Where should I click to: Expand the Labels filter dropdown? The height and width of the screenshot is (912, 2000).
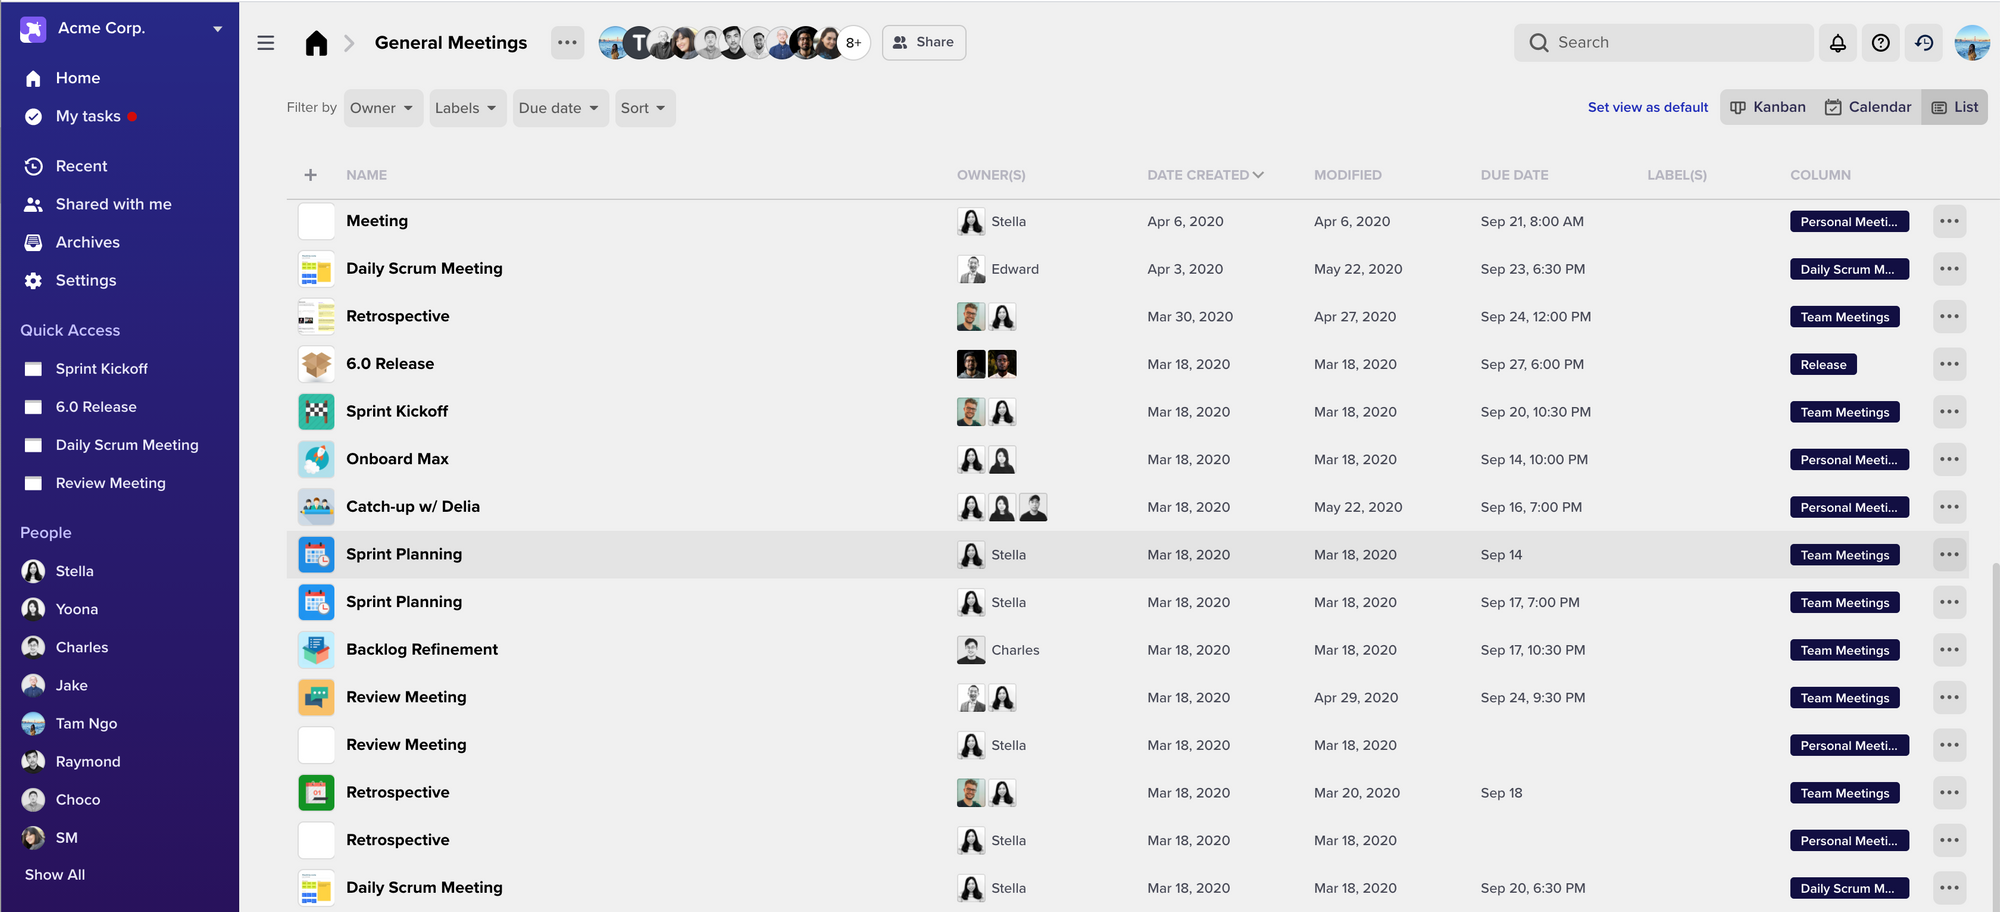coord(466,108)
